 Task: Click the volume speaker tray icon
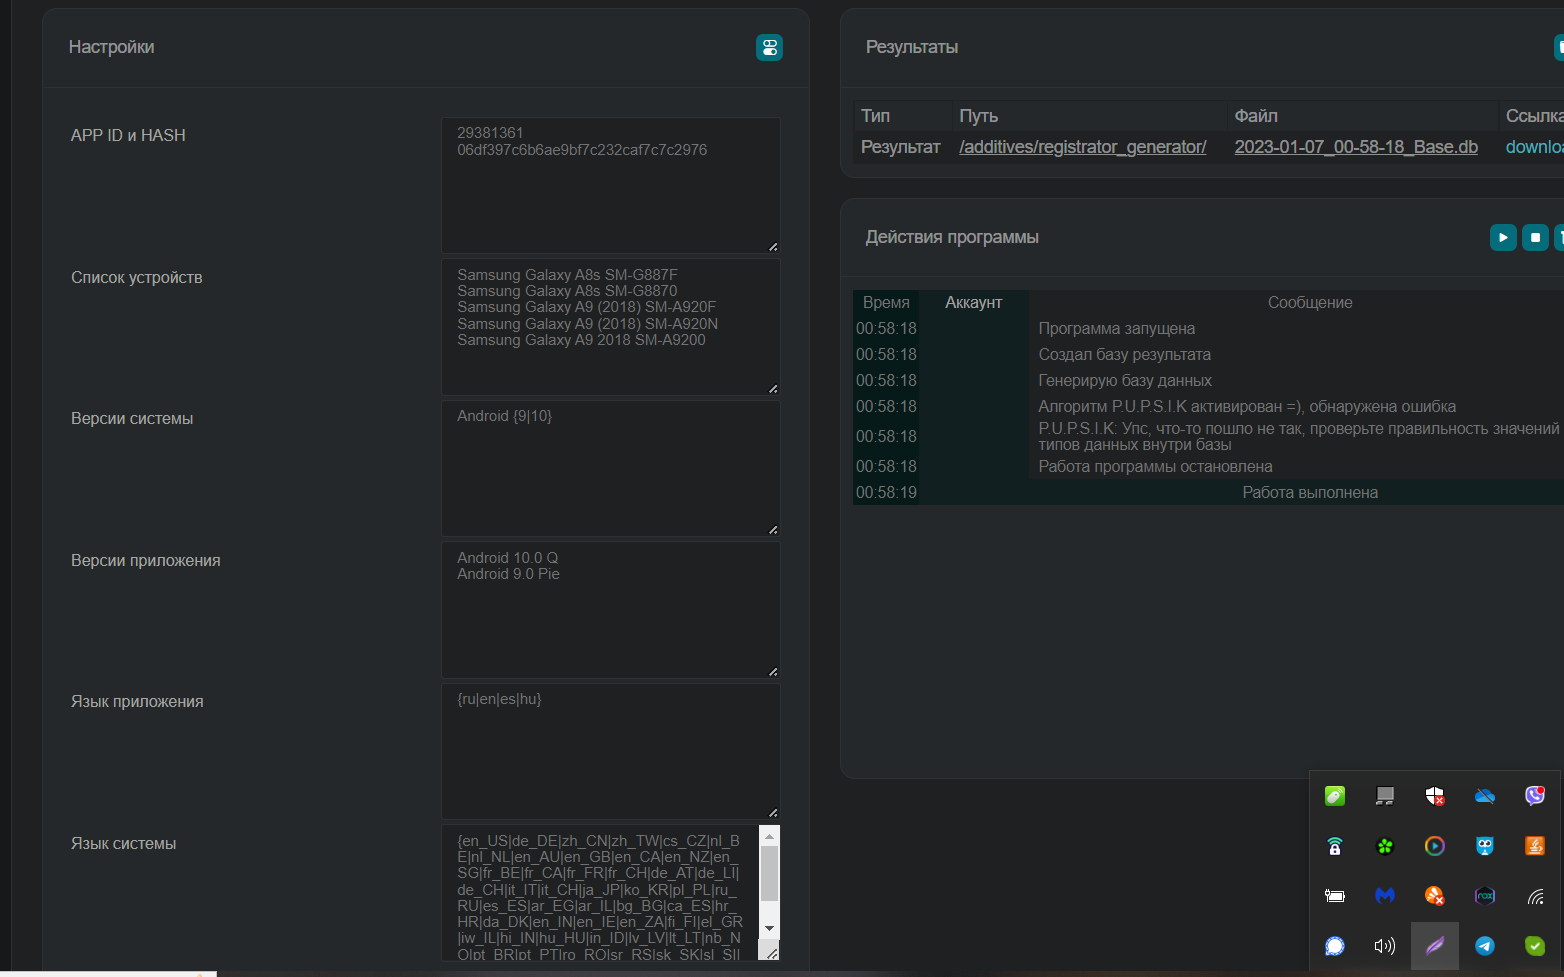click(1385, 946)
